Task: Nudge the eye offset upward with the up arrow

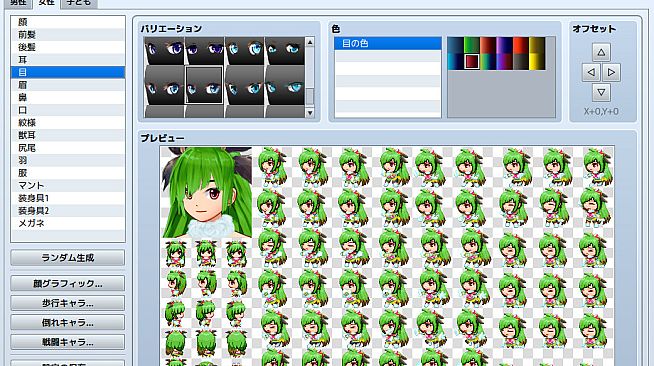Action: pyautogui.click(x=601, y=53)
